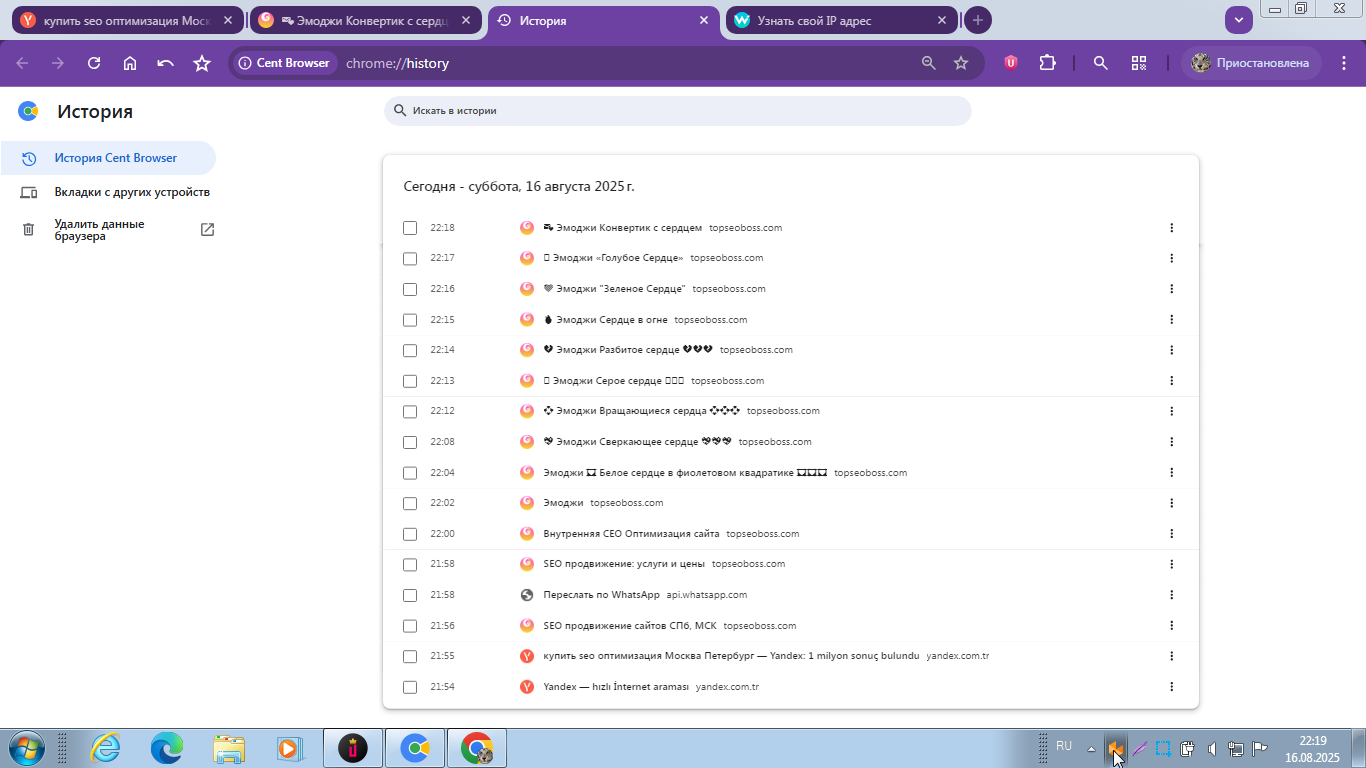Viewport: 1366px width, 768px height.
Task: Tick checkbox for 22:16 Зеленое Сердце entry
Action: coord(410,289)
